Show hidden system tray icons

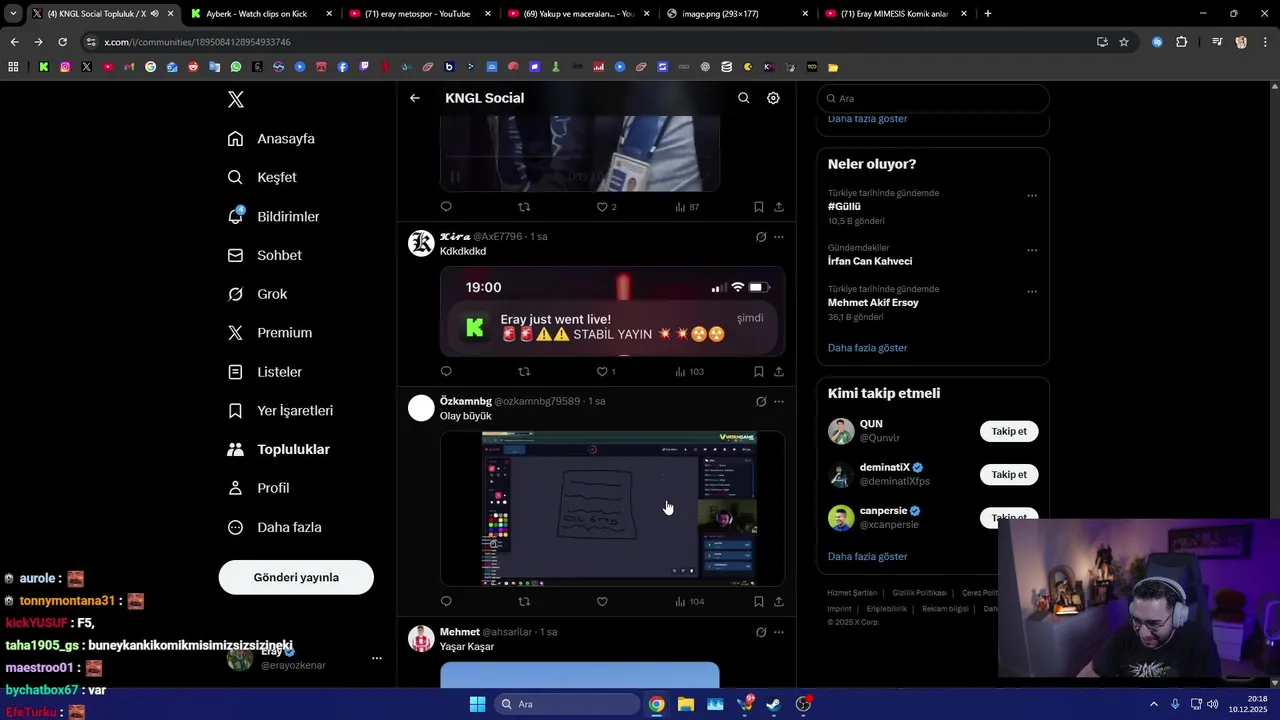coord(1154,704)
